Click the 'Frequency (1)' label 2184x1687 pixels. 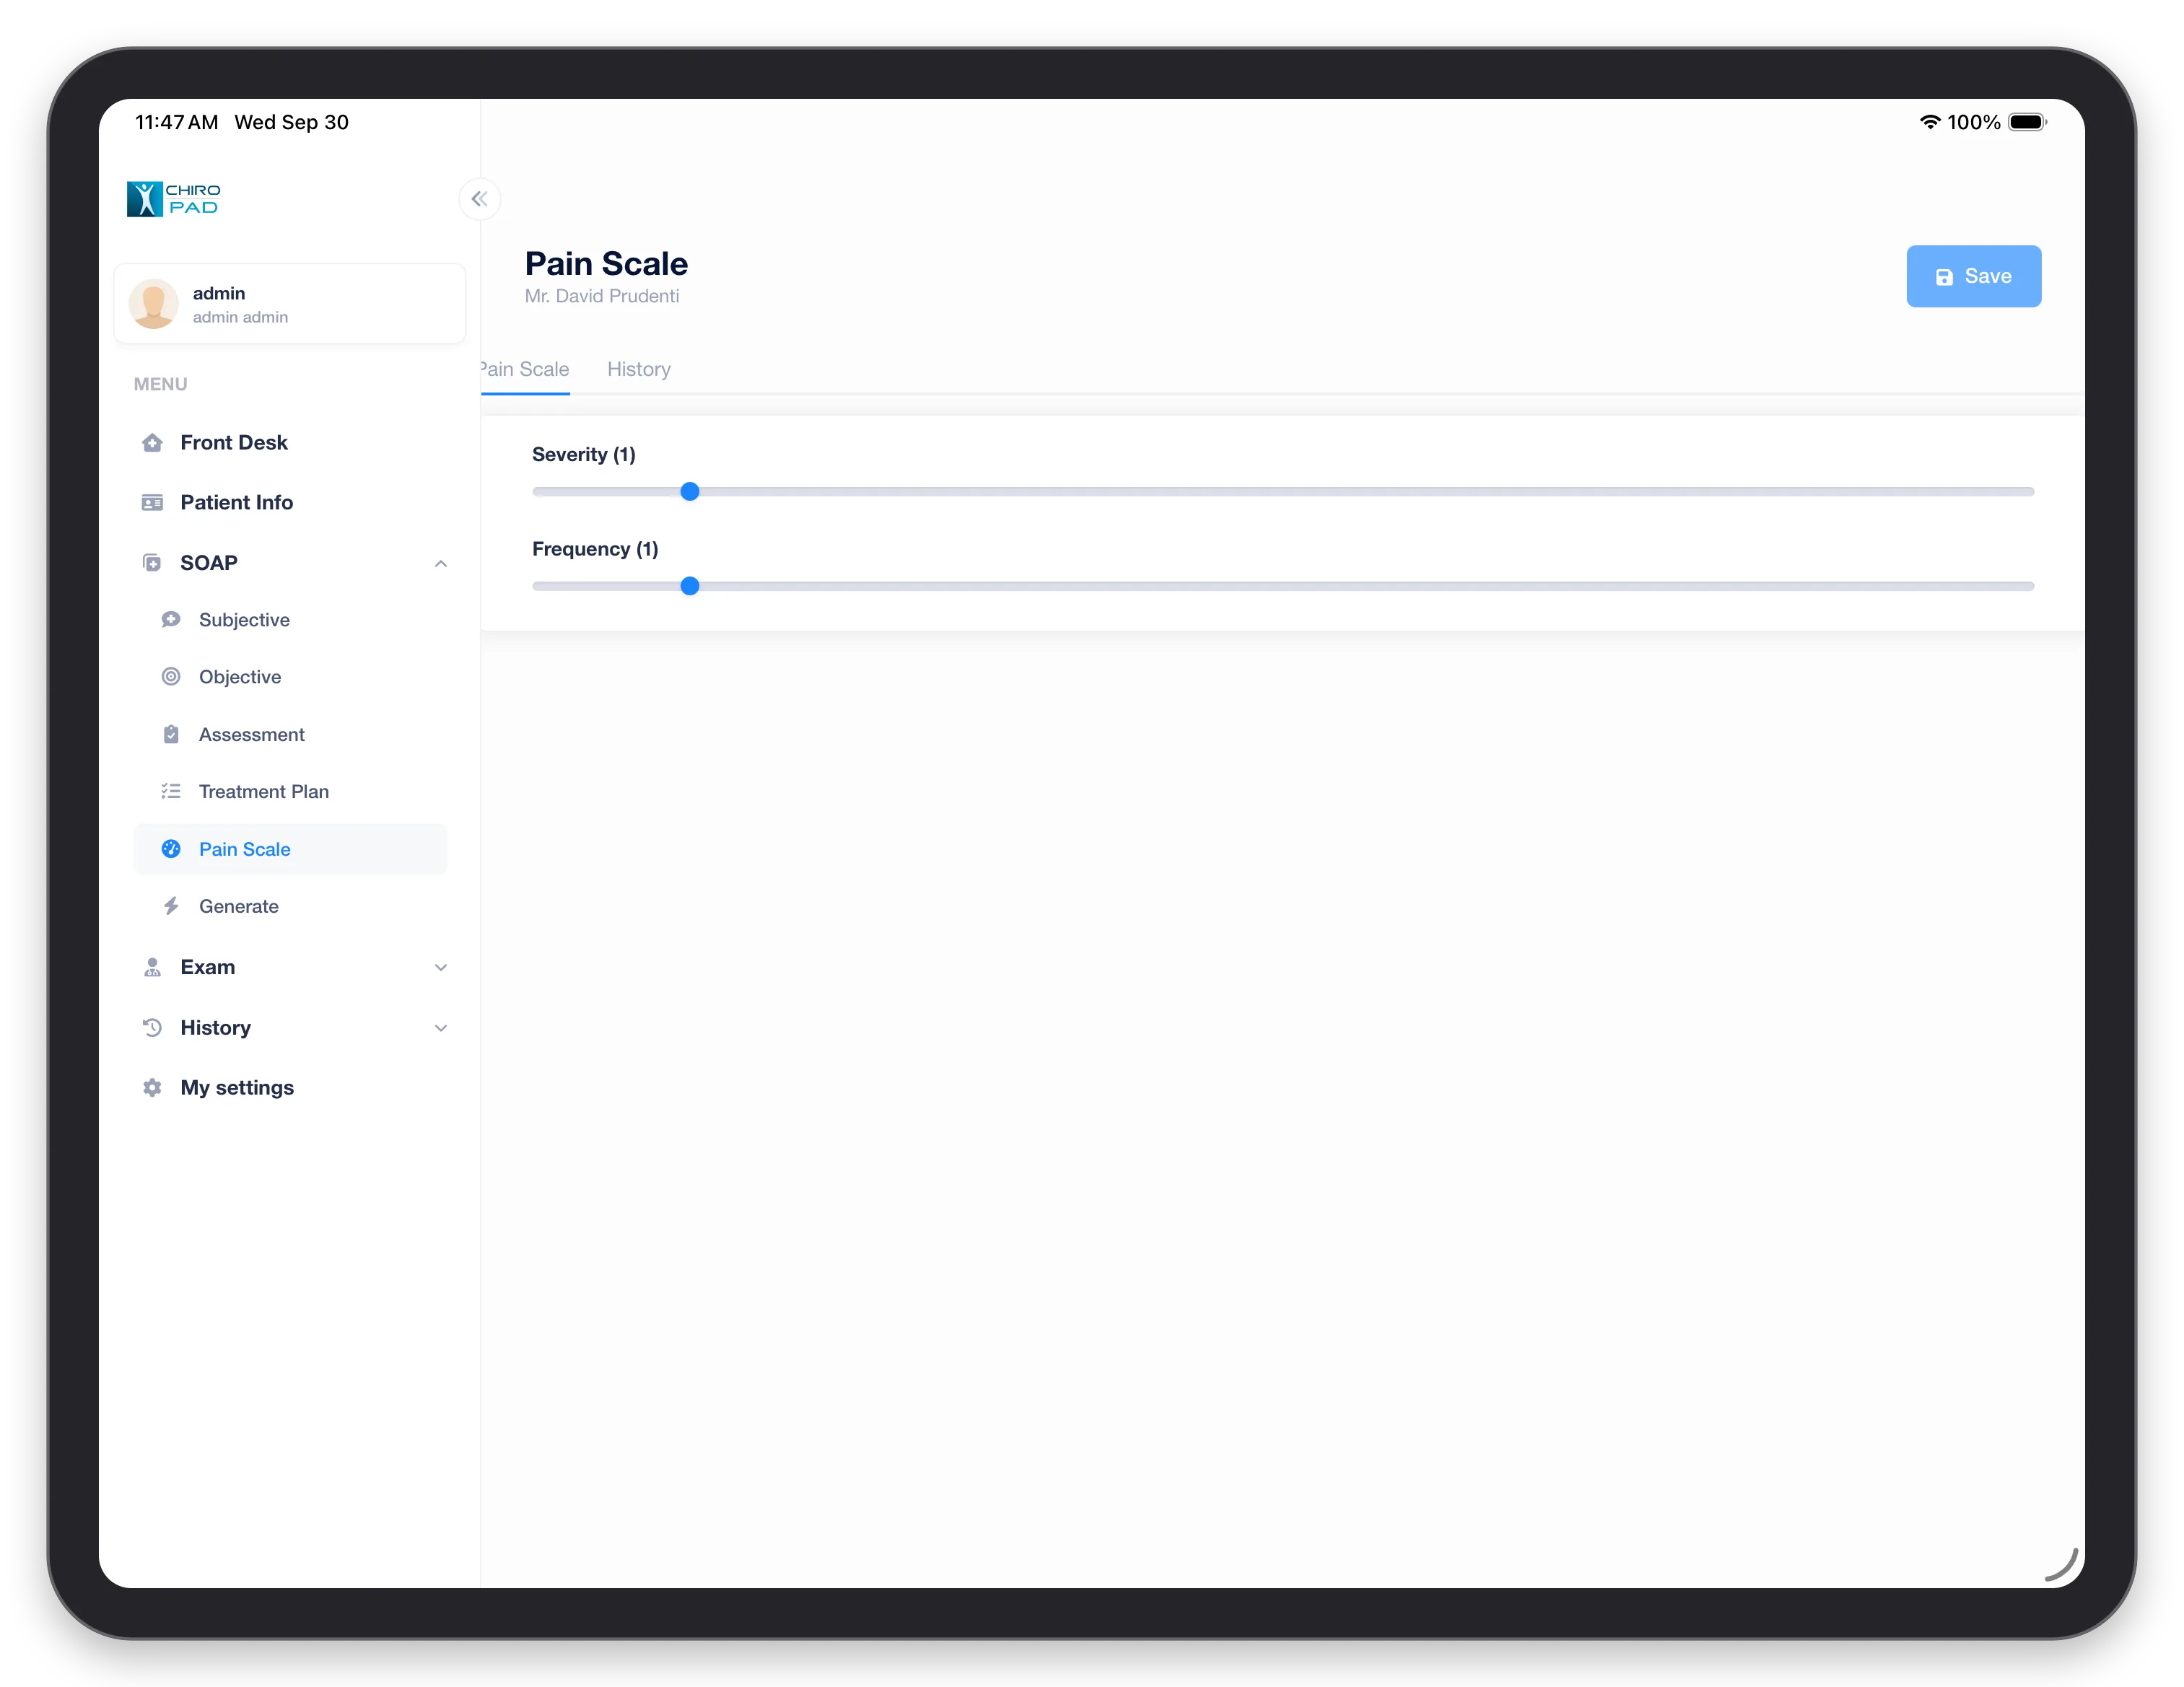coord(595,550)
